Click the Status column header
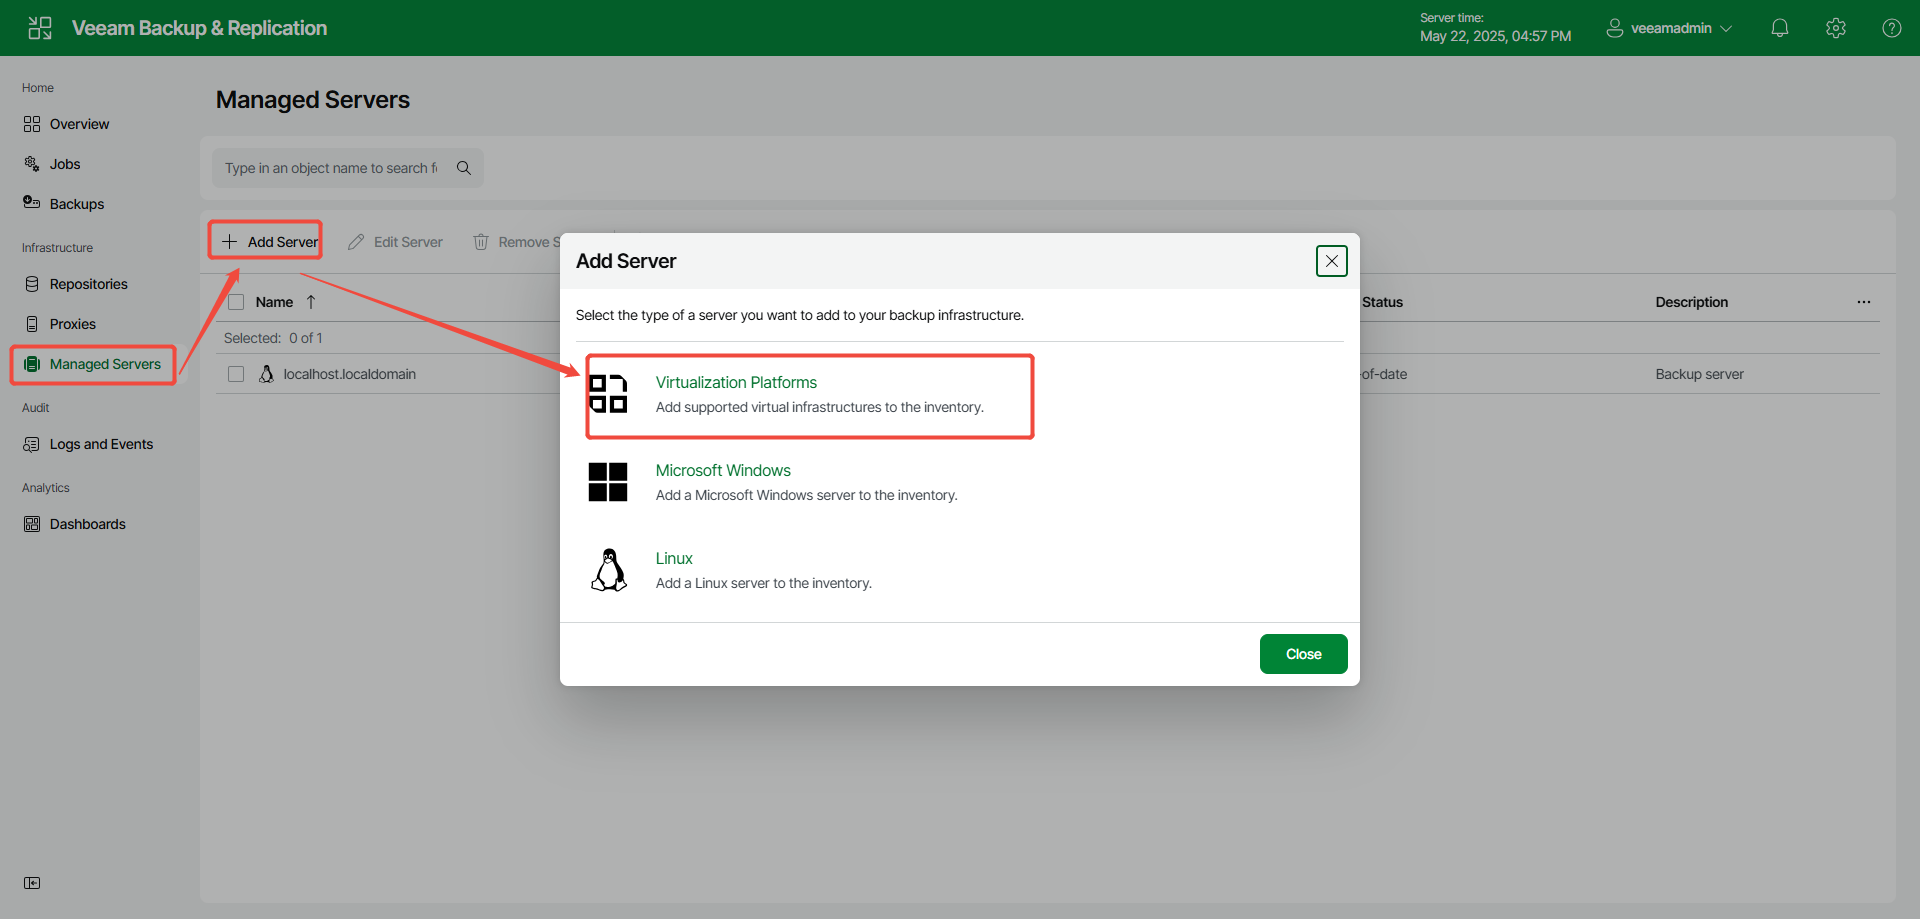Viewport: 1920px width, 919px height. (1383, 302)
